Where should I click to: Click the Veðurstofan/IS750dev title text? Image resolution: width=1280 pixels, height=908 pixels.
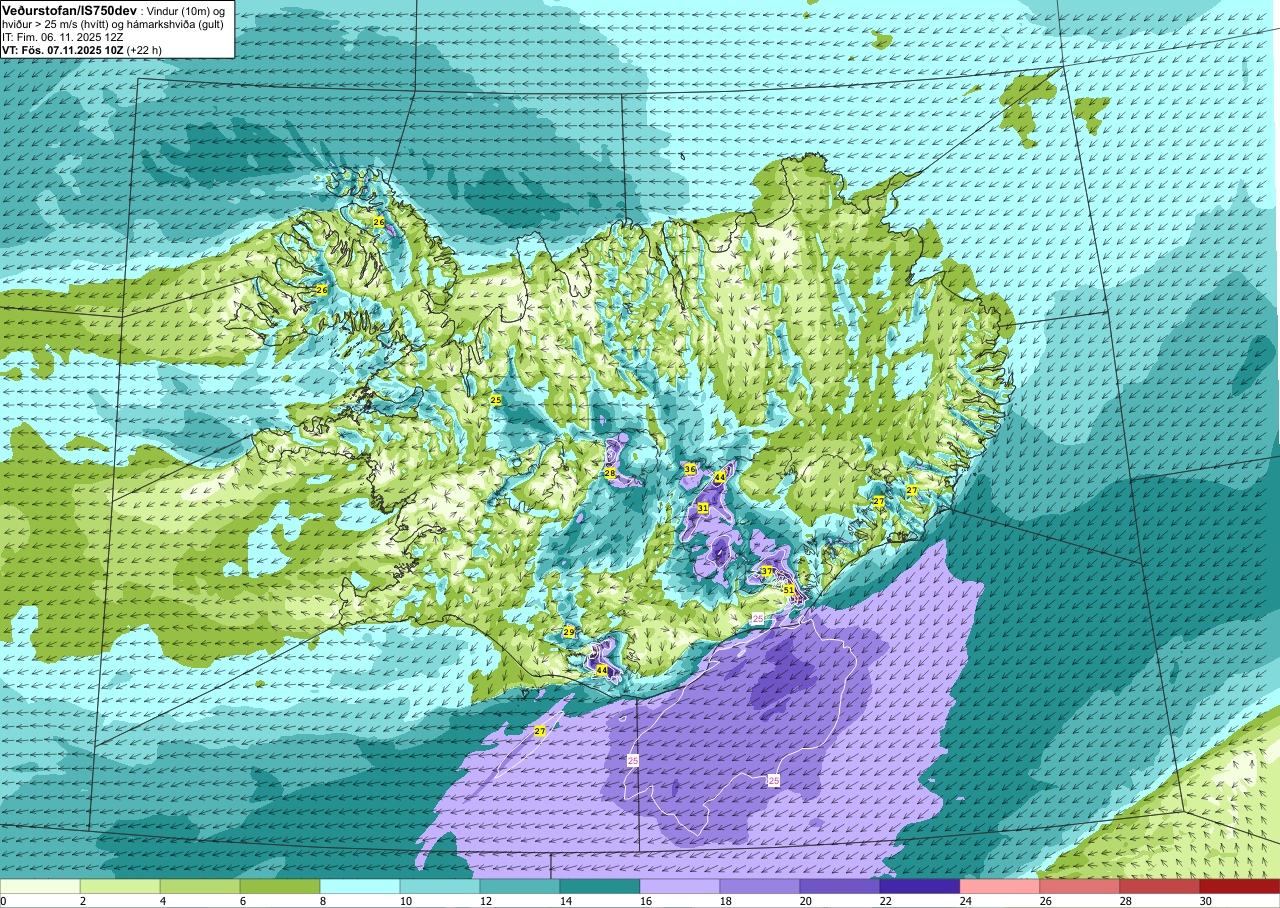(x=69, y=9)
